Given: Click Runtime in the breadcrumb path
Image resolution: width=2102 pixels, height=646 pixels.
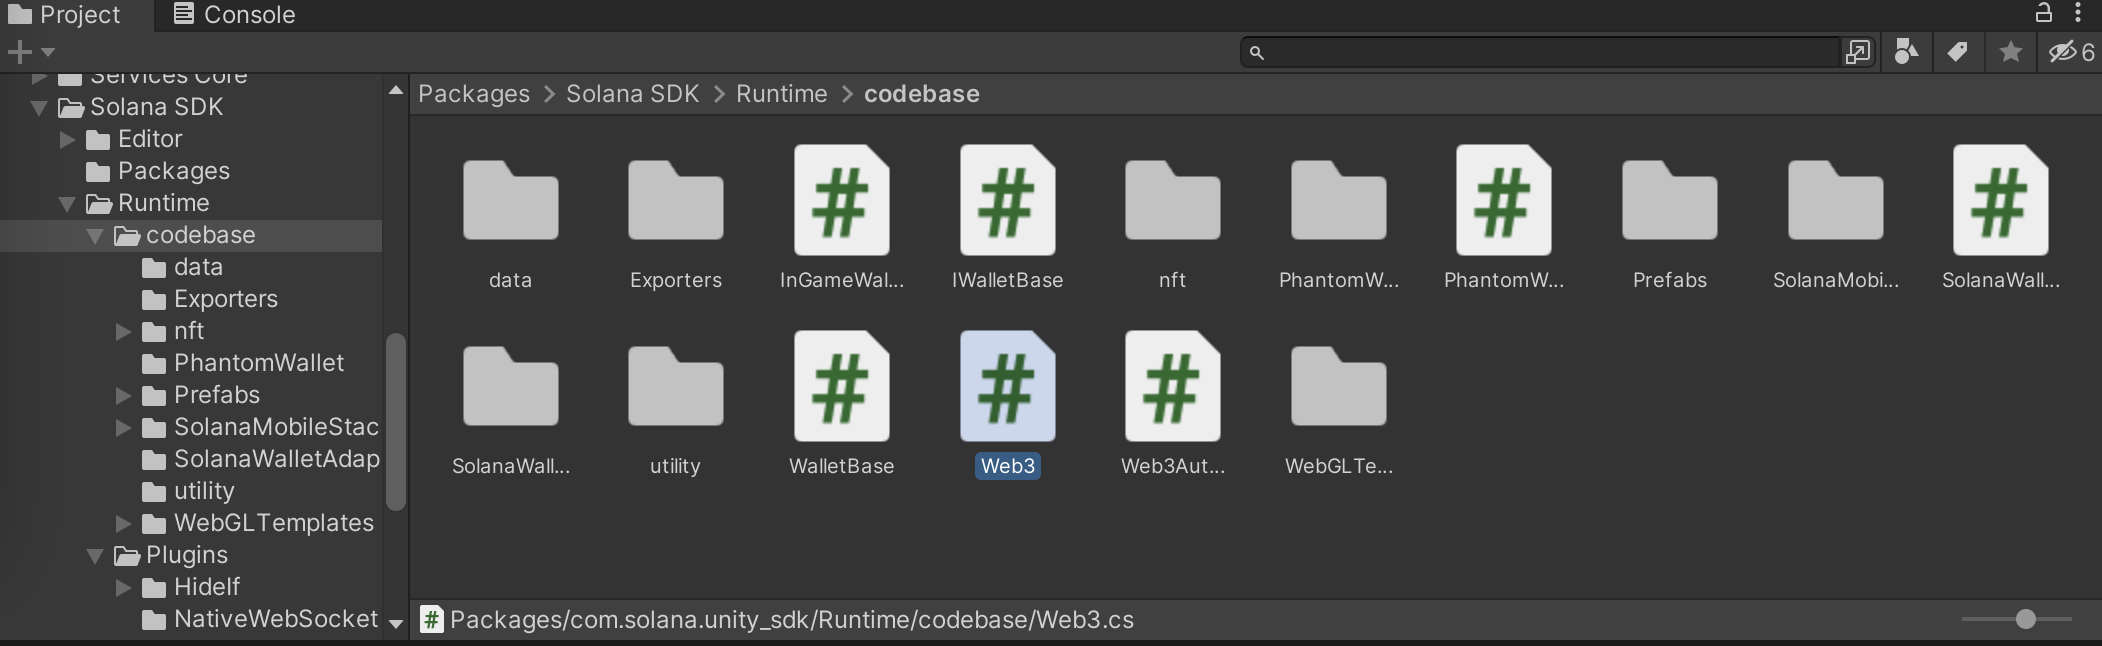Looking at the screenshot, I should pyautogui.click(x=781, y=94).
